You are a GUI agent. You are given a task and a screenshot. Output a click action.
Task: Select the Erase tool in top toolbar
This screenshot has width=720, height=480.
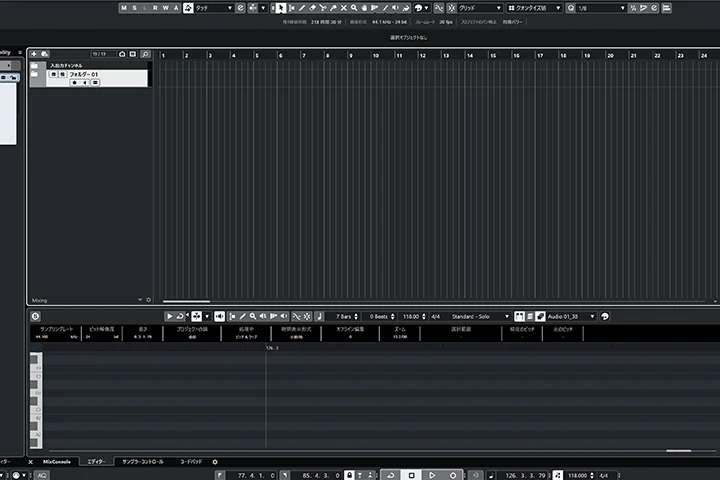click(313, 8)
